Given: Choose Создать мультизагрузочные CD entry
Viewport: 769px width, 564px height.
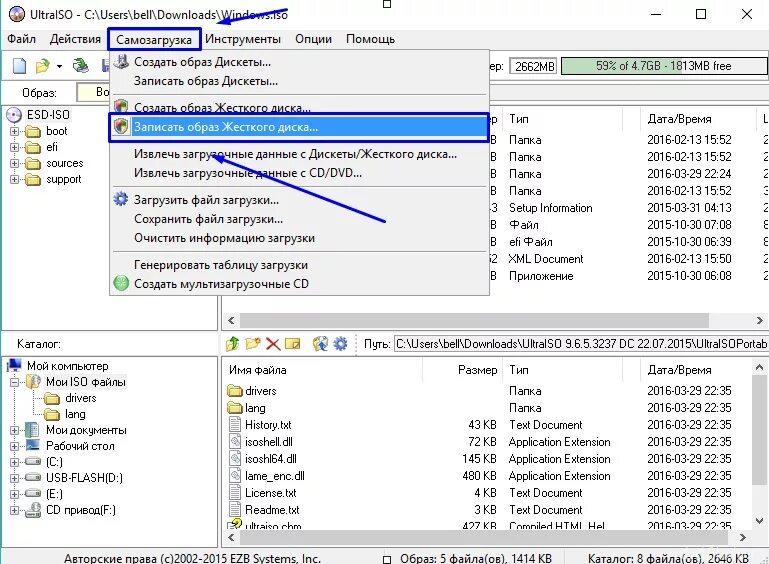Looking at the screenshot, I should [x=299, y=284].
